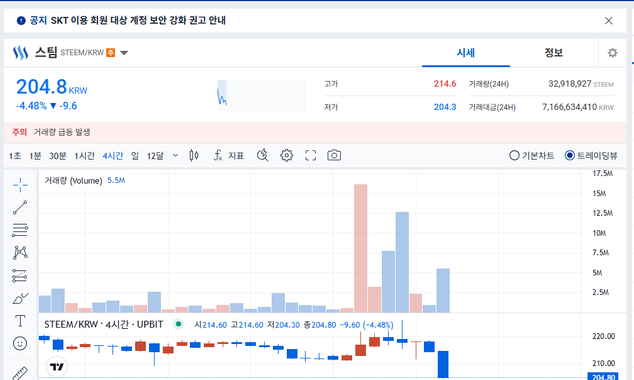Open the 지표 indicators menu
The width and height of the screenshot is (634, 380).
tap(229, 156)
